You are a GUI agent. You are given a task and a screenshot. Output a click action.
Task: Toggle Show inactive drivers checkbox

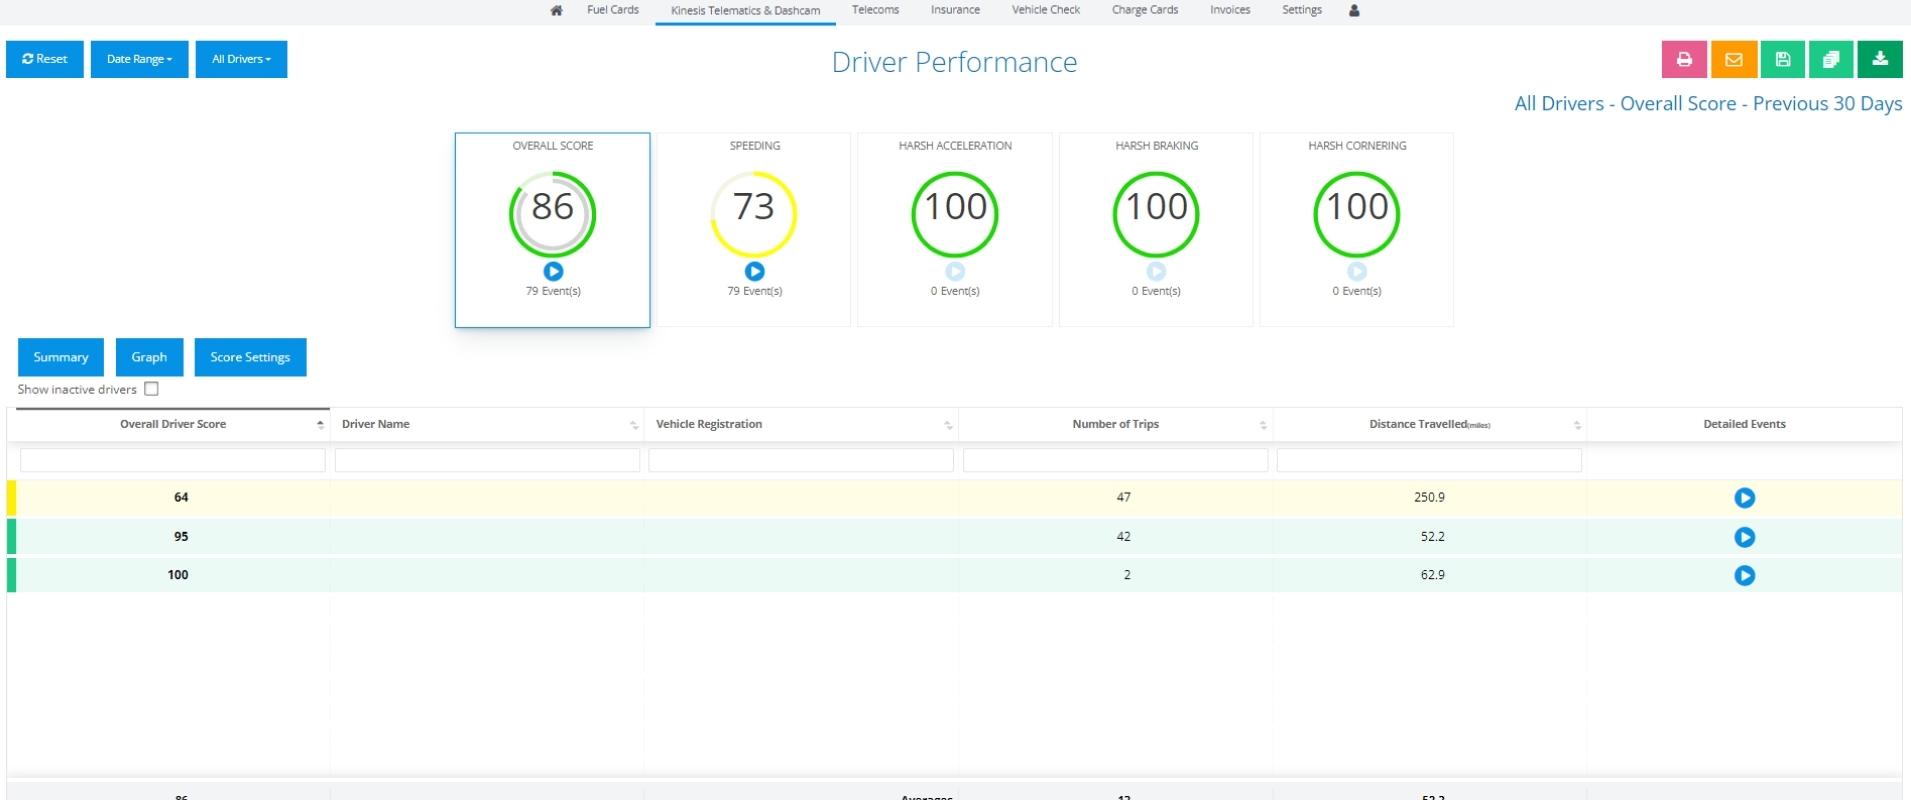pos(151,389)
